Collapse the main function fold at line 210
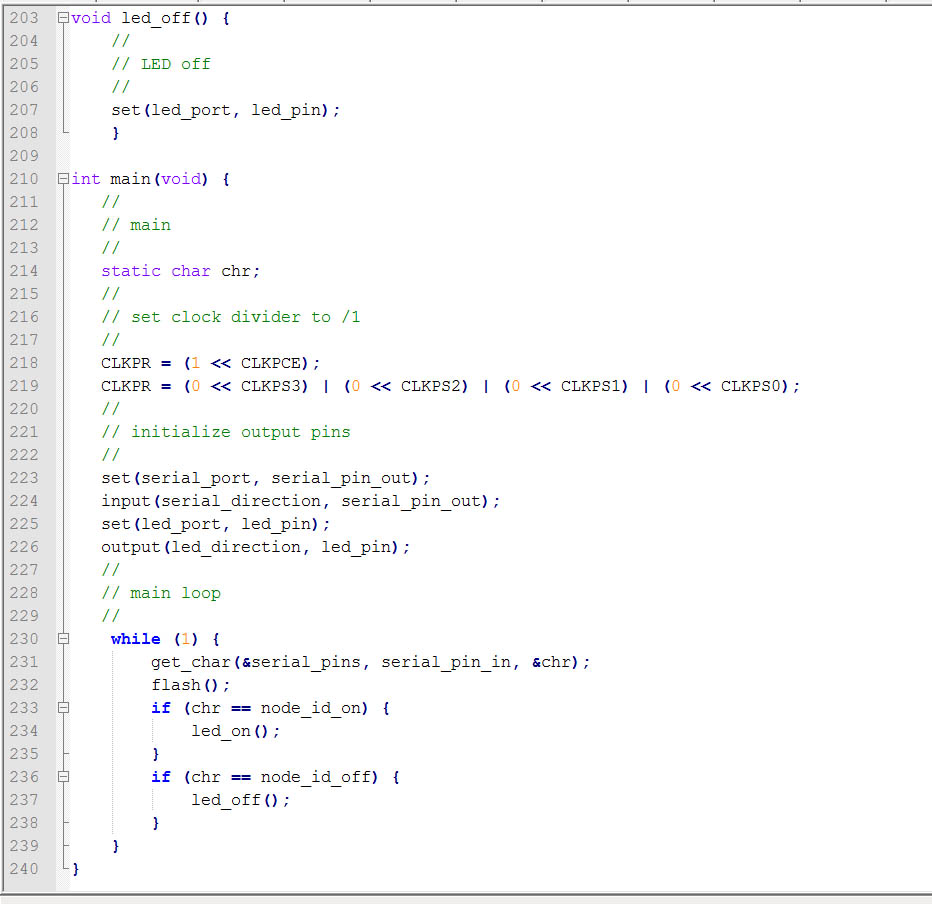932x904 pixels. click(x=63, y=178)
